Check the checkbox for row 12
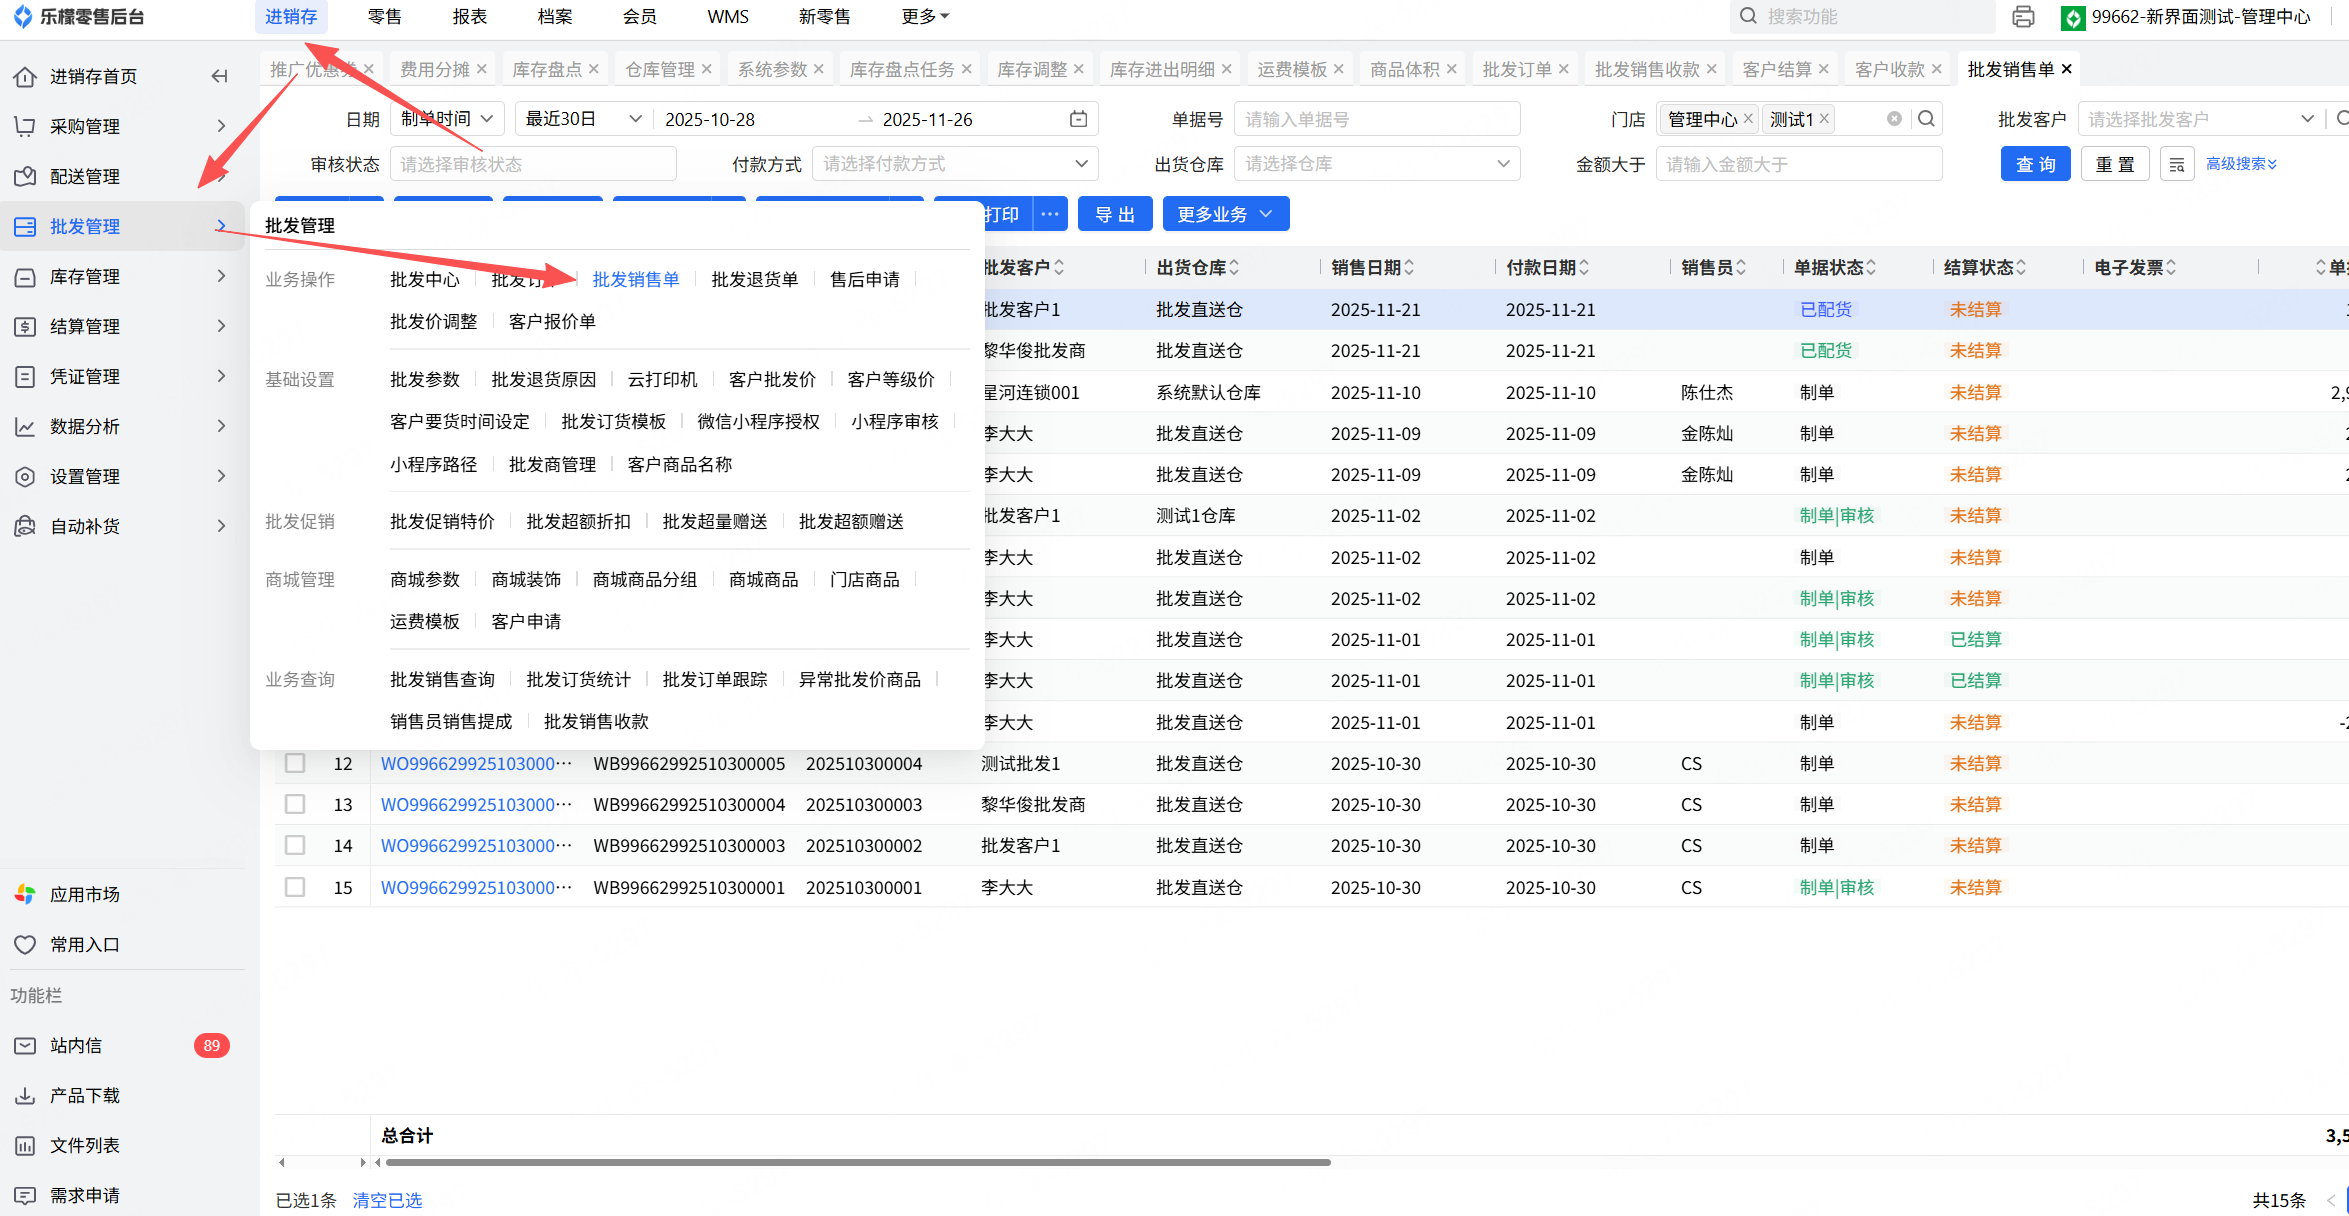 (x=295, y=763)
